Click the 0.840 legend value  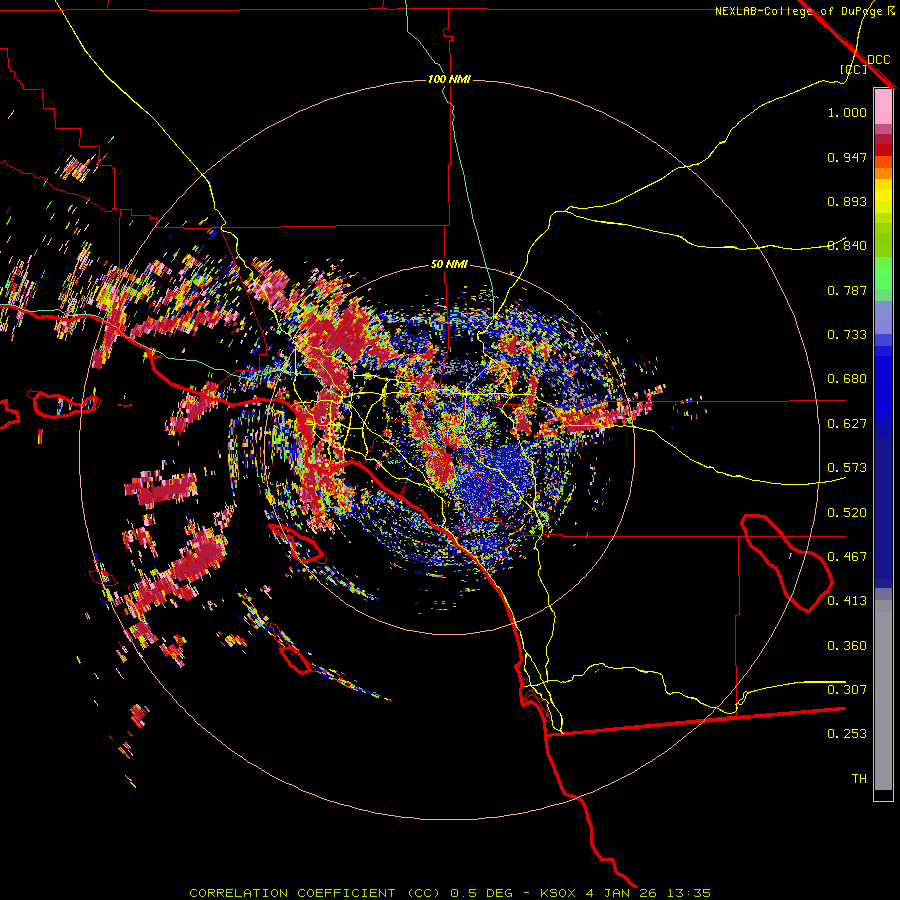(x=847, y=246)
